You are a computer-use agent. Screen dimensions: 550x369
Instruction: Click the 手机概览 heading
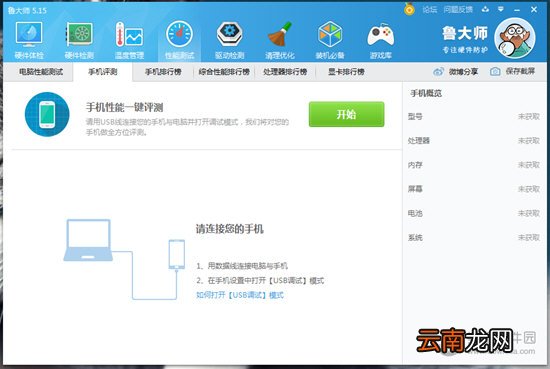[x=426, y=93]
